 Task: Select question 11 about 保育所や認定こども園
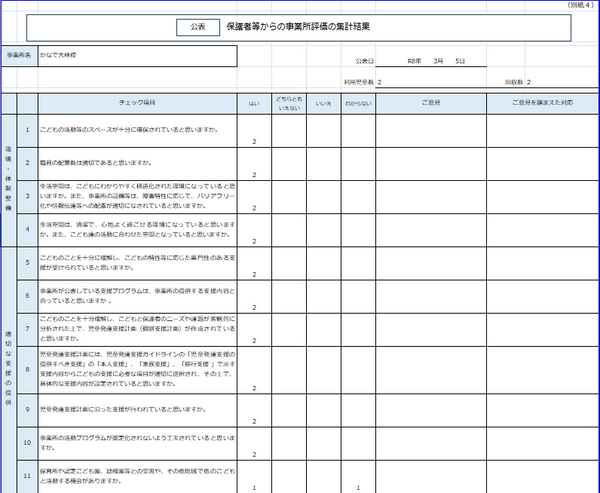tap(137, 476)
